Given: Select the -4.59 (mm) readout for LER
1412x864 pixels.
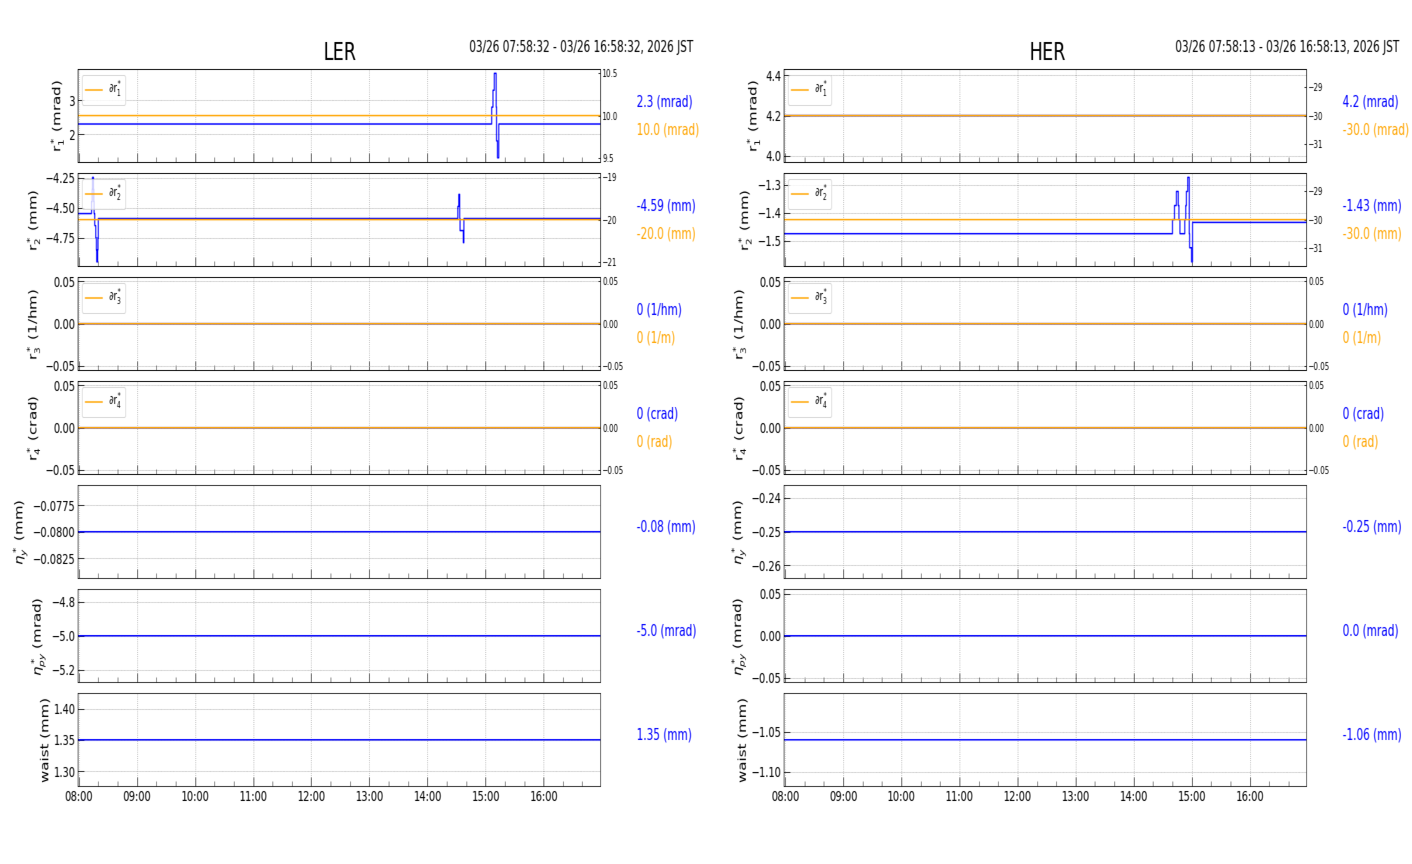Looking at the screenshot, I should point(665,206).
